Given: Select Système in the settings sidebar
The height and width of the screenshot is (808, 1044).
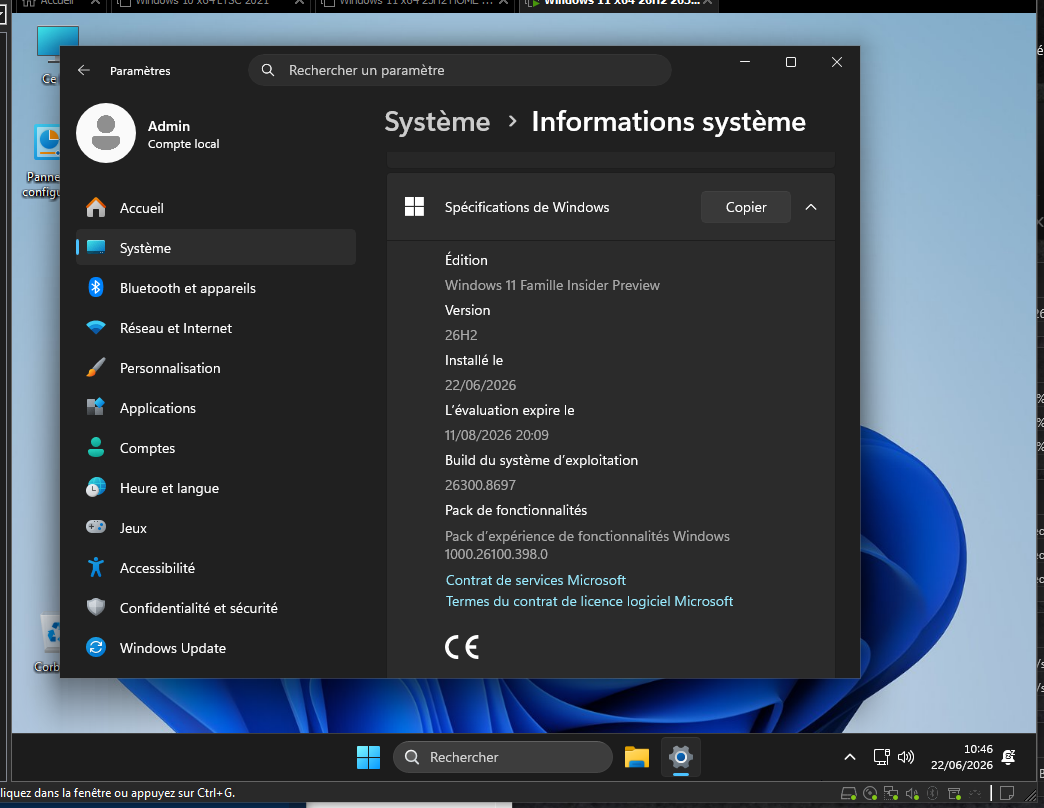Looking at the screenshot, I should pos(216,248).
